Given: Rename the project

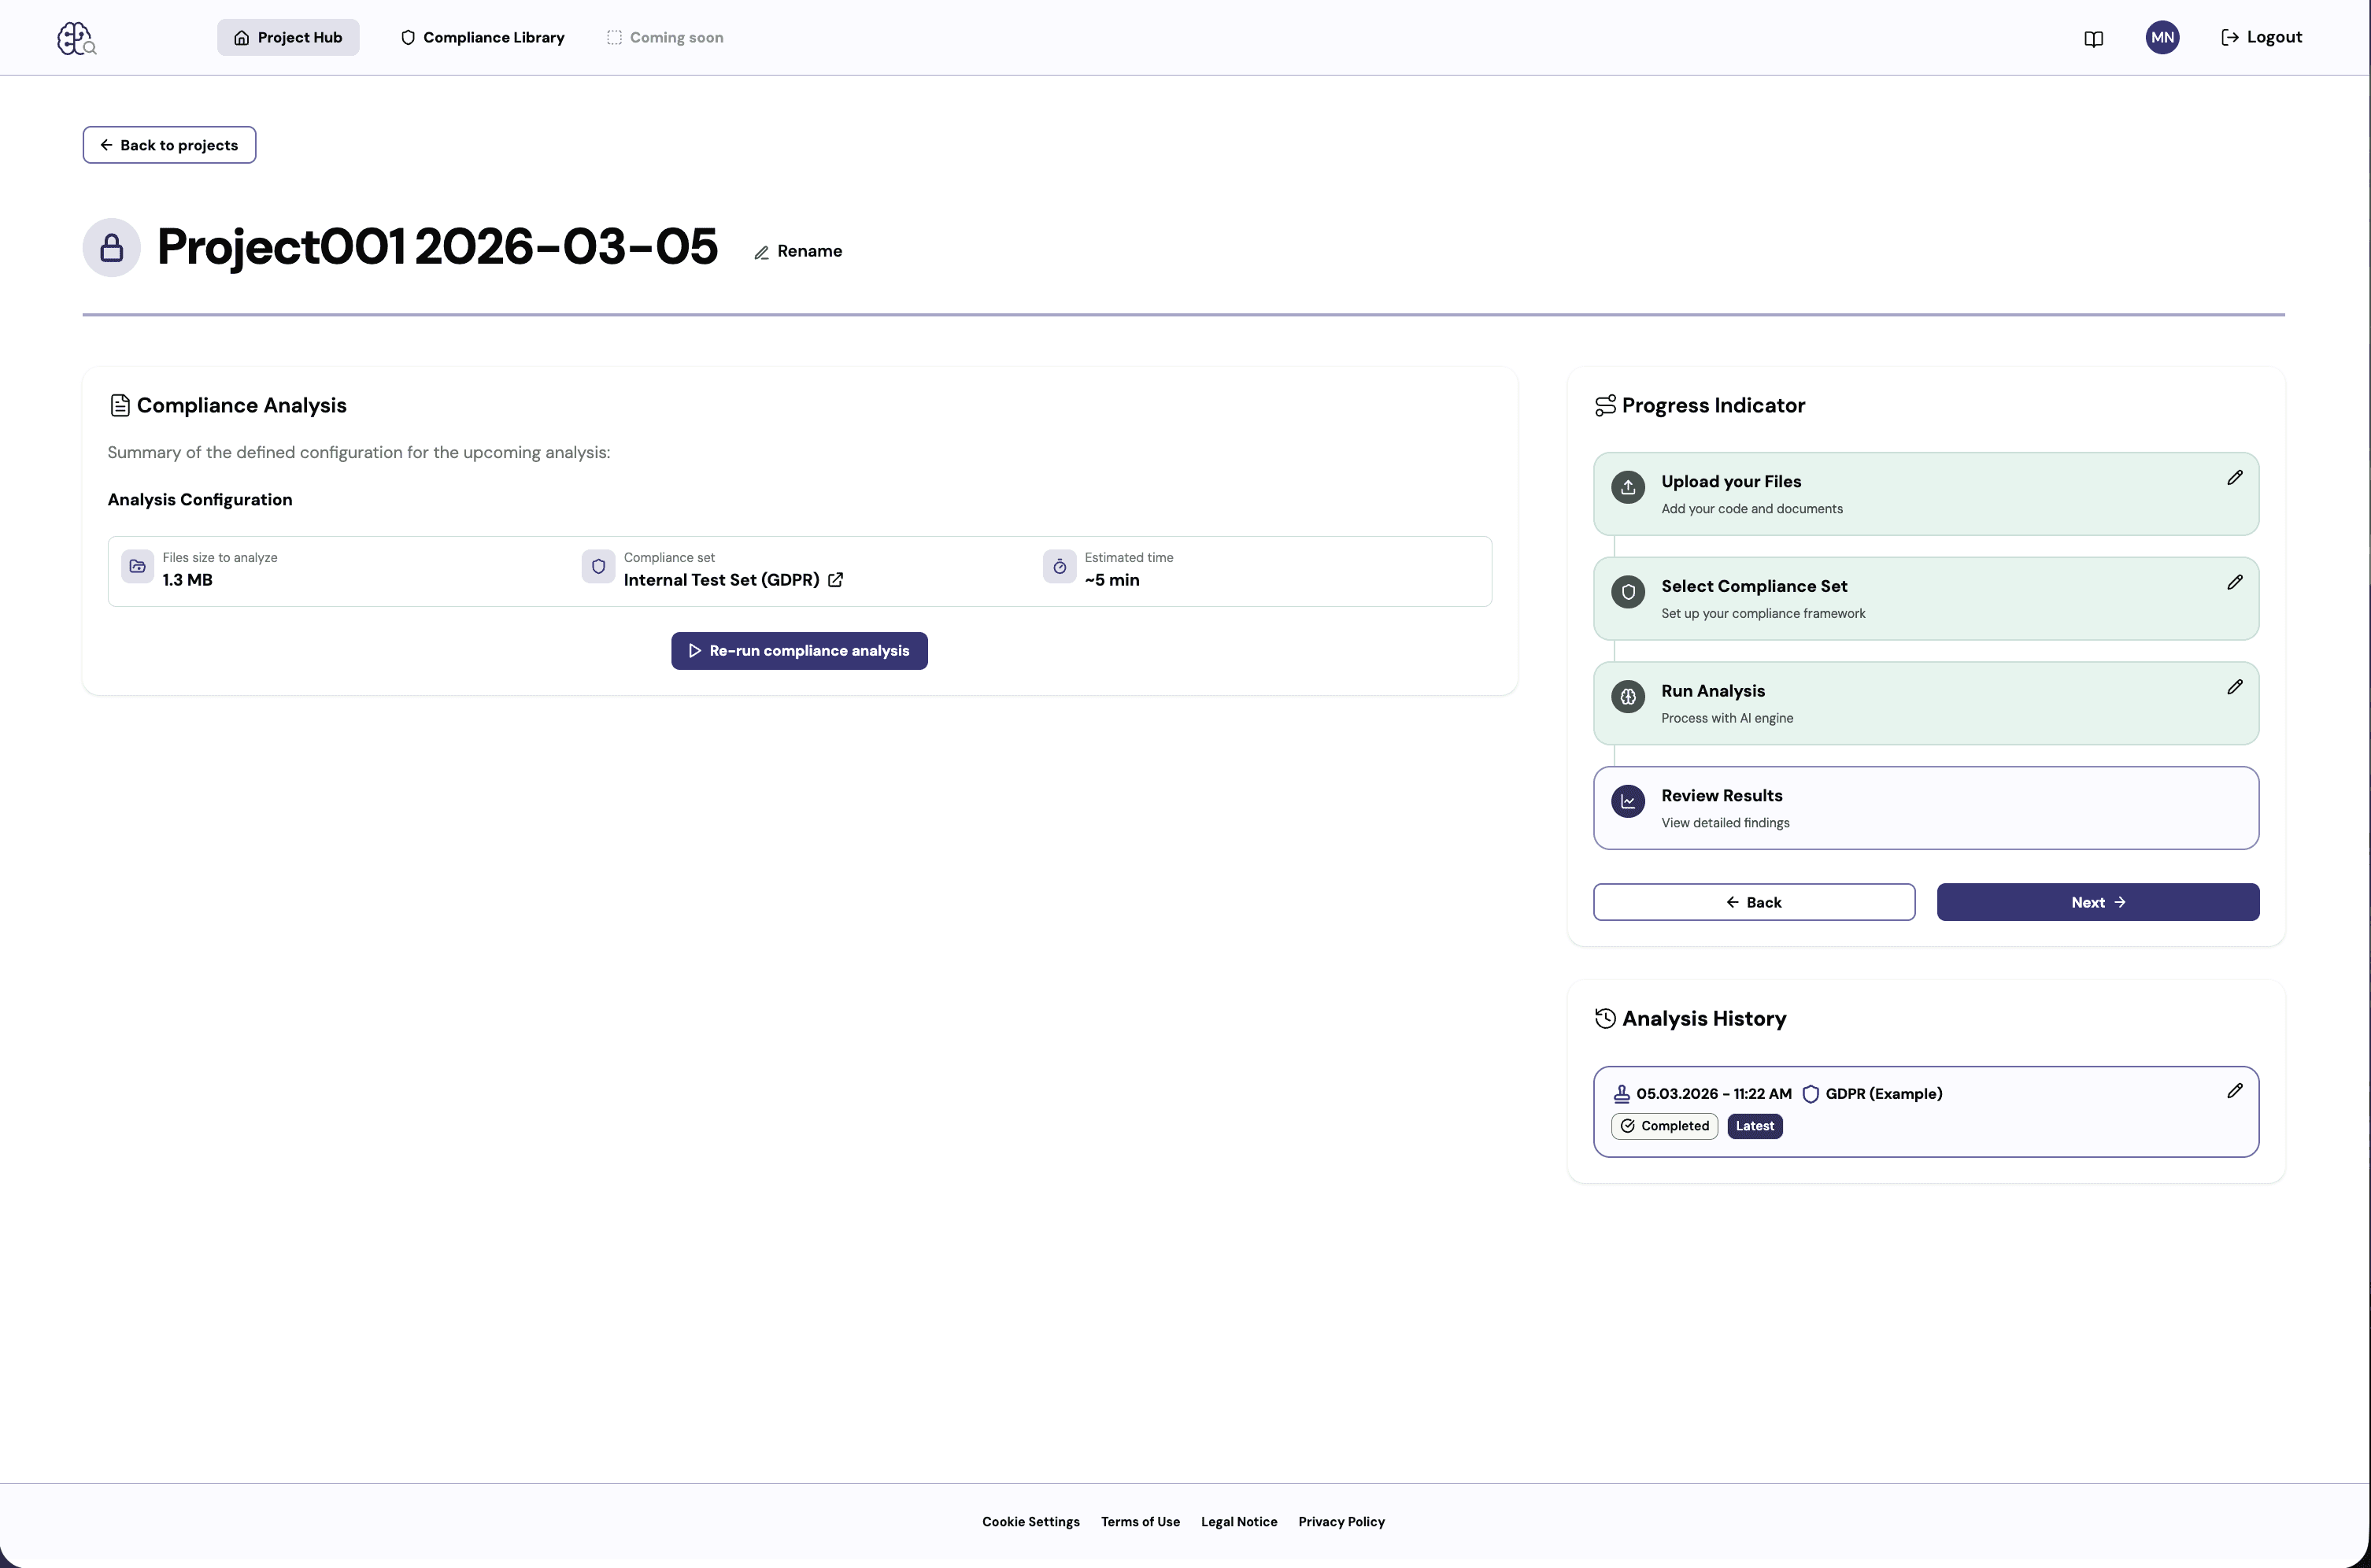Looking at the screenshot, I should (797, 251).
